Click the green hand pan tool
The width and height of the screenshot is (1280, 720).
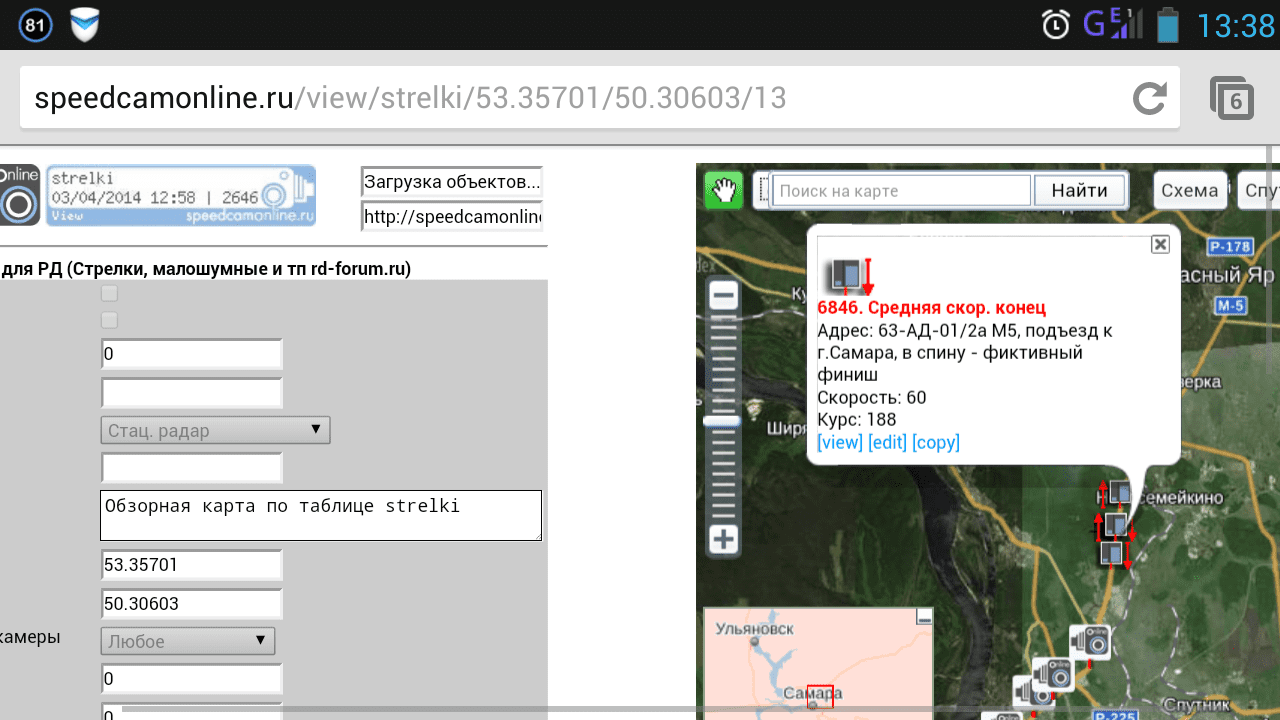(723, 190)
